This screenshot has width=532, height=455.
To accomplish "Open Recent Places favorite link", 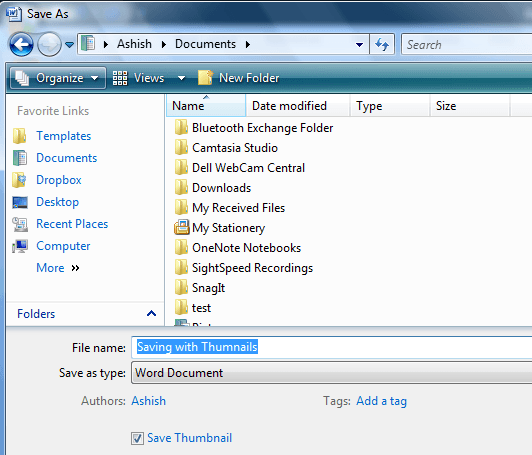I will click(x=72, y=224).
